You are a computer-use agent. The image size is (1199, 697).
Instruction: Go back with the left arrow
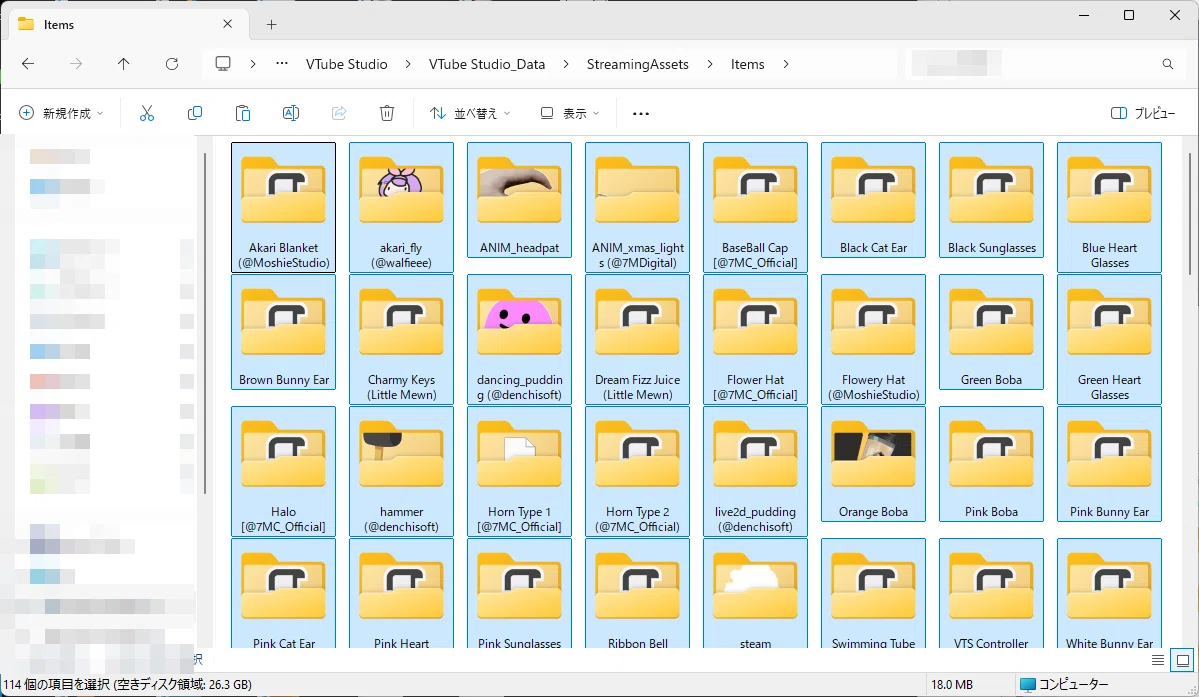click(x=28, y=64)
